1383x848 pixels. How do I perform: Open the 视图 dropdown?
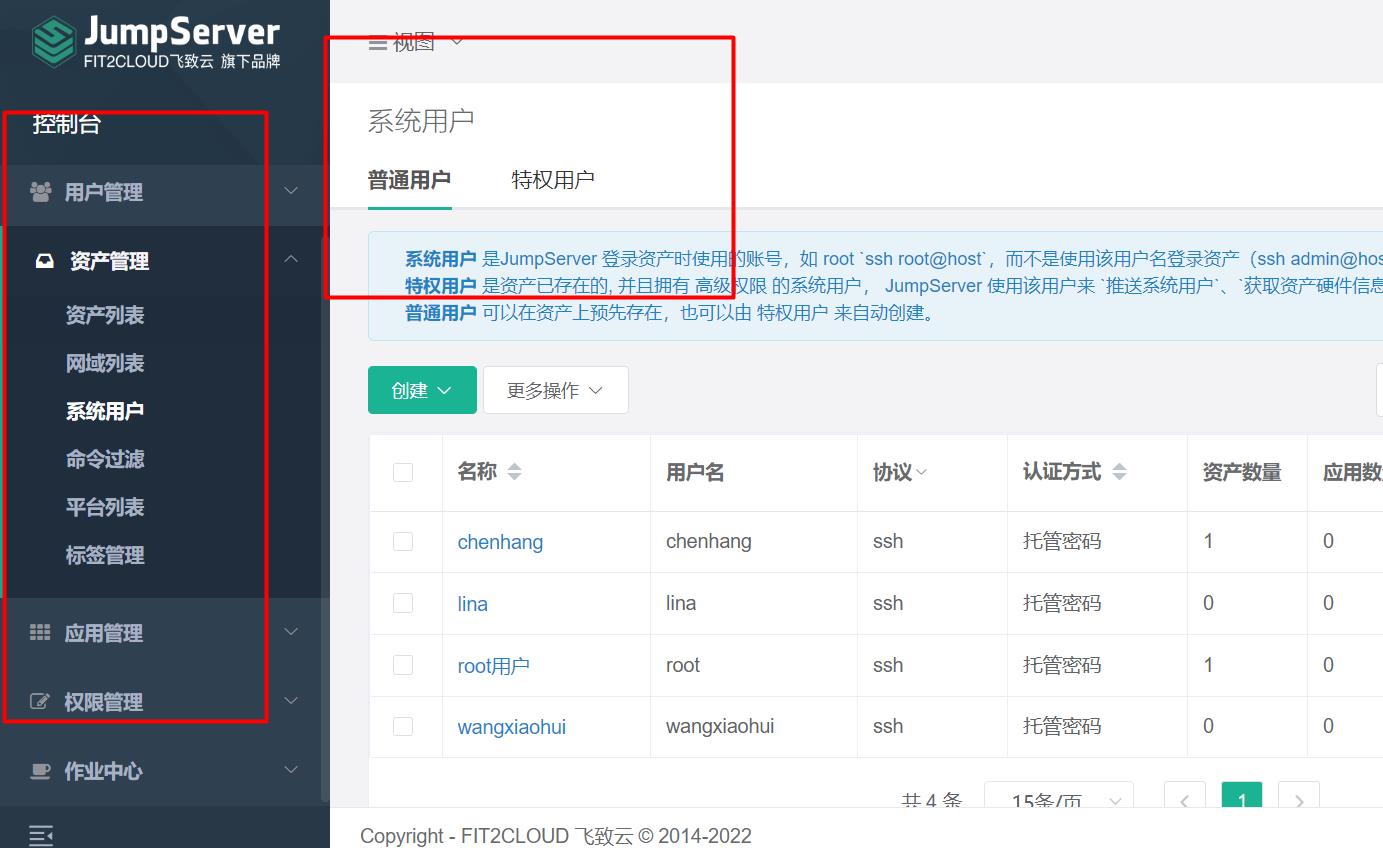coord(416,43)
